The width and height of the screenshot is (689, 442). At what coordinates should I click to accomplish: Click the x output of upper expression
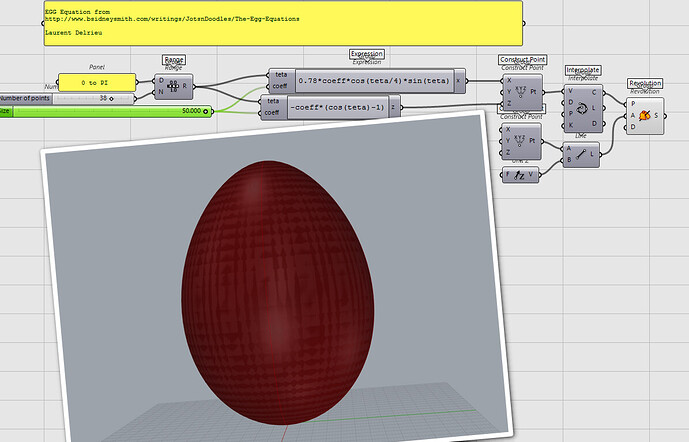tap(458, 81)
